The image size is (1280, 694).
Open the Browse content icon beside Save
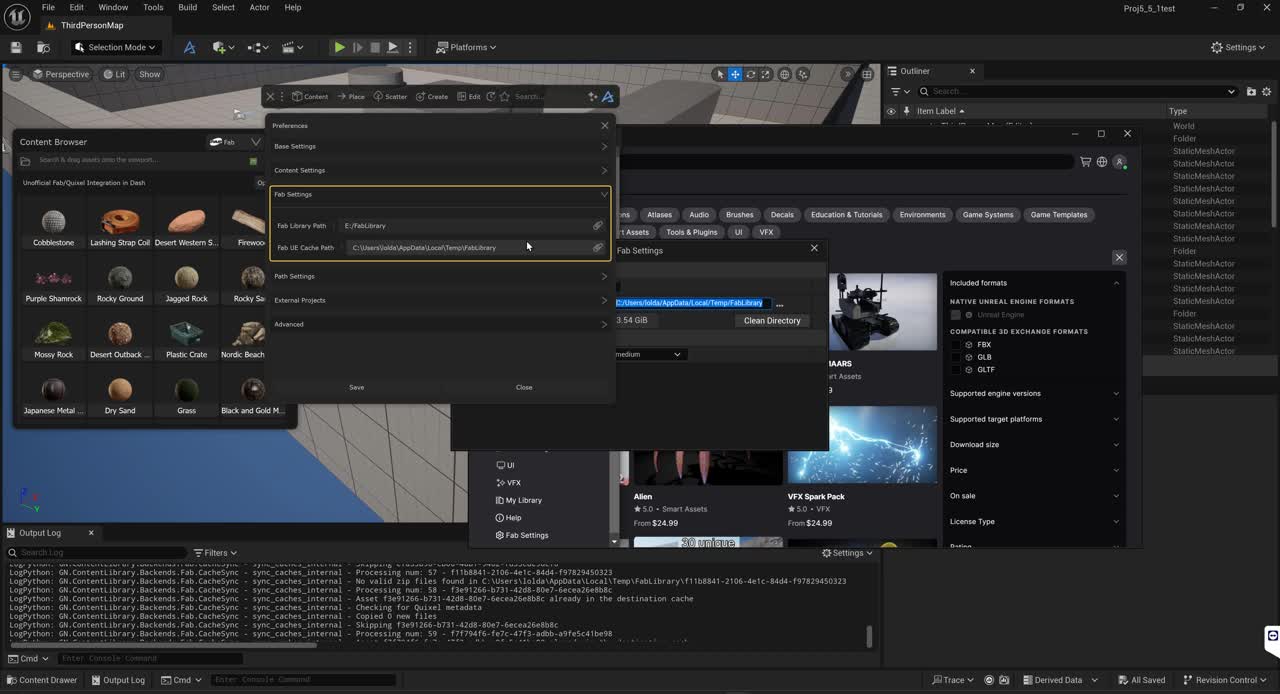tap(43, 47)
